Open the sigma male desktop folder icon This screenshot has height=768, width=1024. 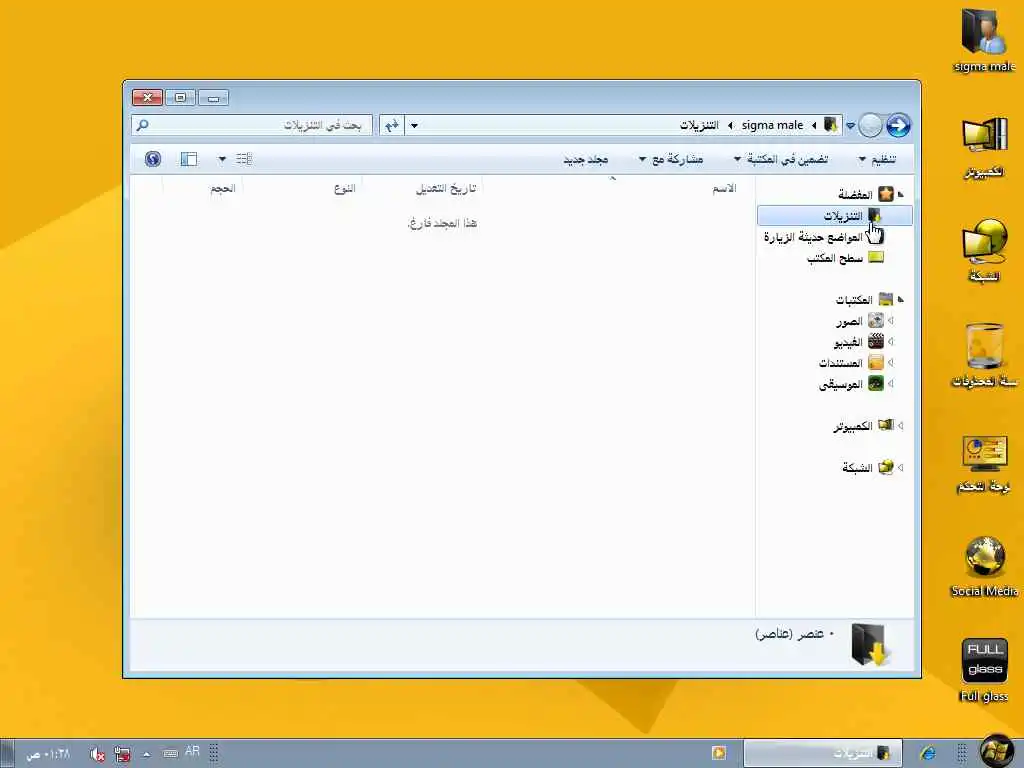(x=984, y=38)
